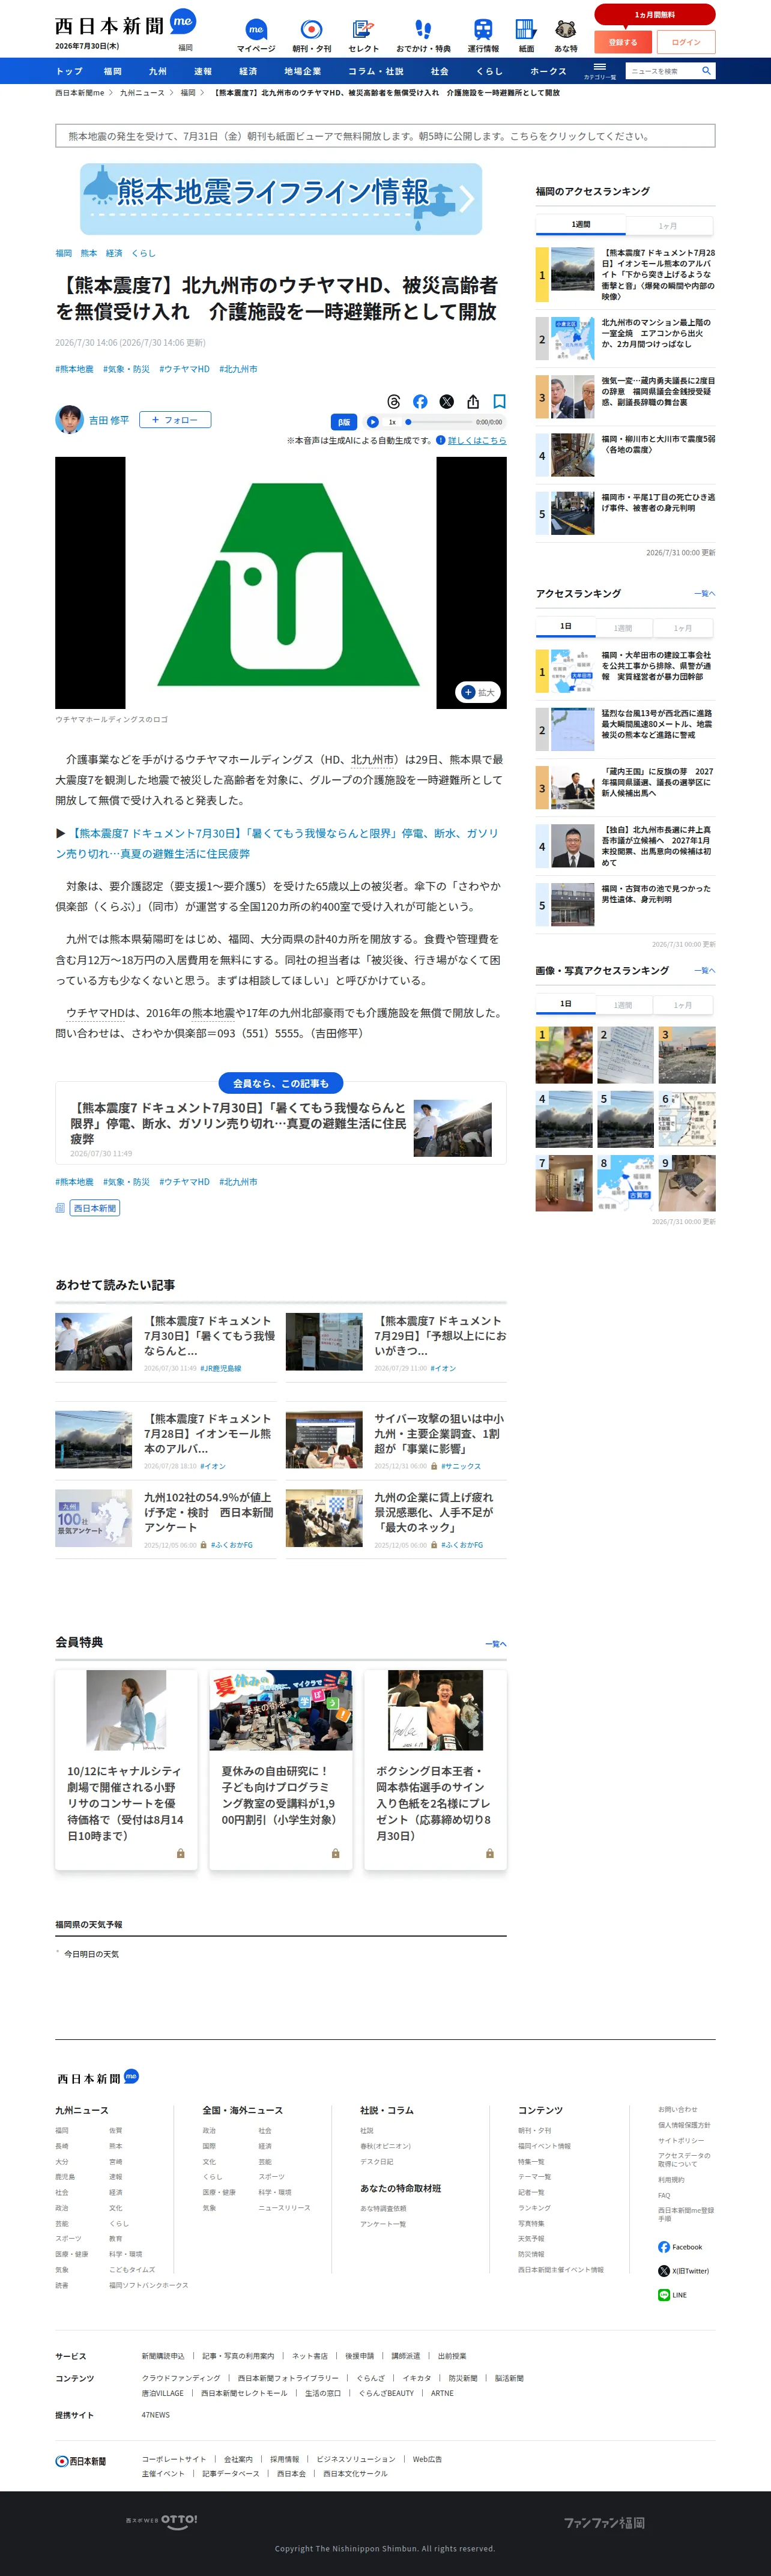Open 一覧へ for アクセスランキング
Viewport: 771px width, 2576px height.
tap(705, 593)
